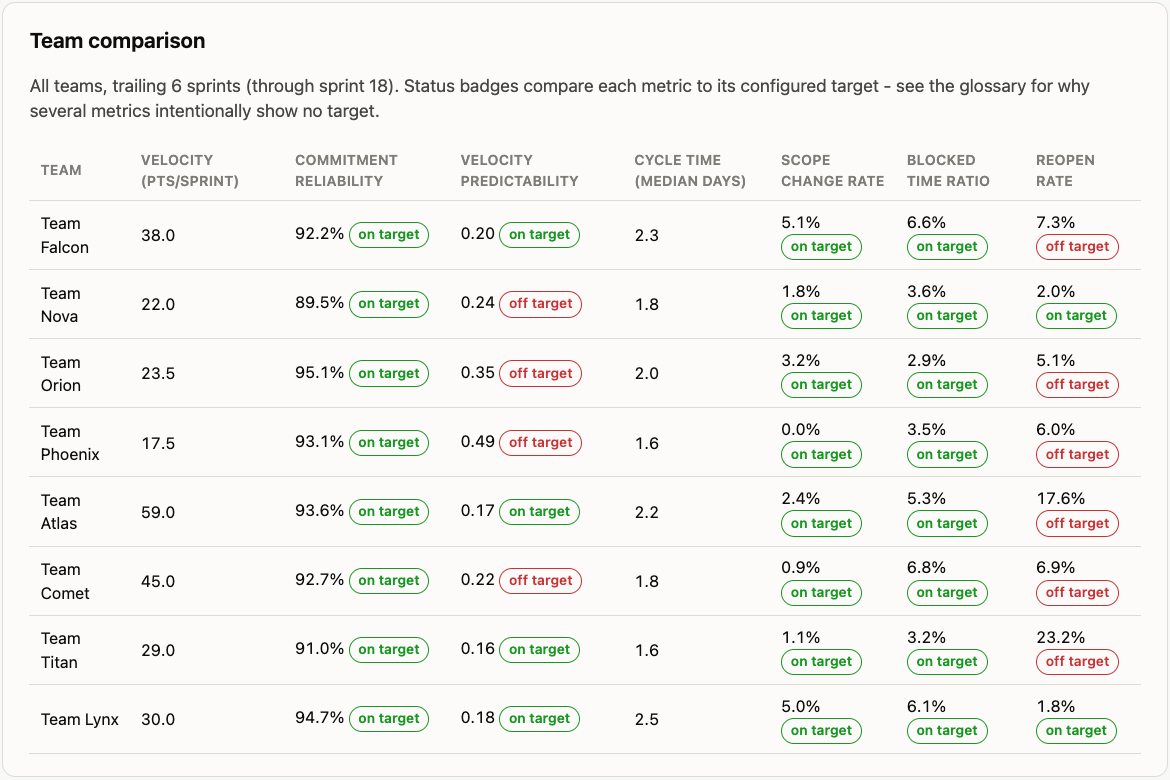Image resolution: width=1170 pixels, height=780 pixels.
Task: Select the Team Titan row name
Action: point(60,650)
